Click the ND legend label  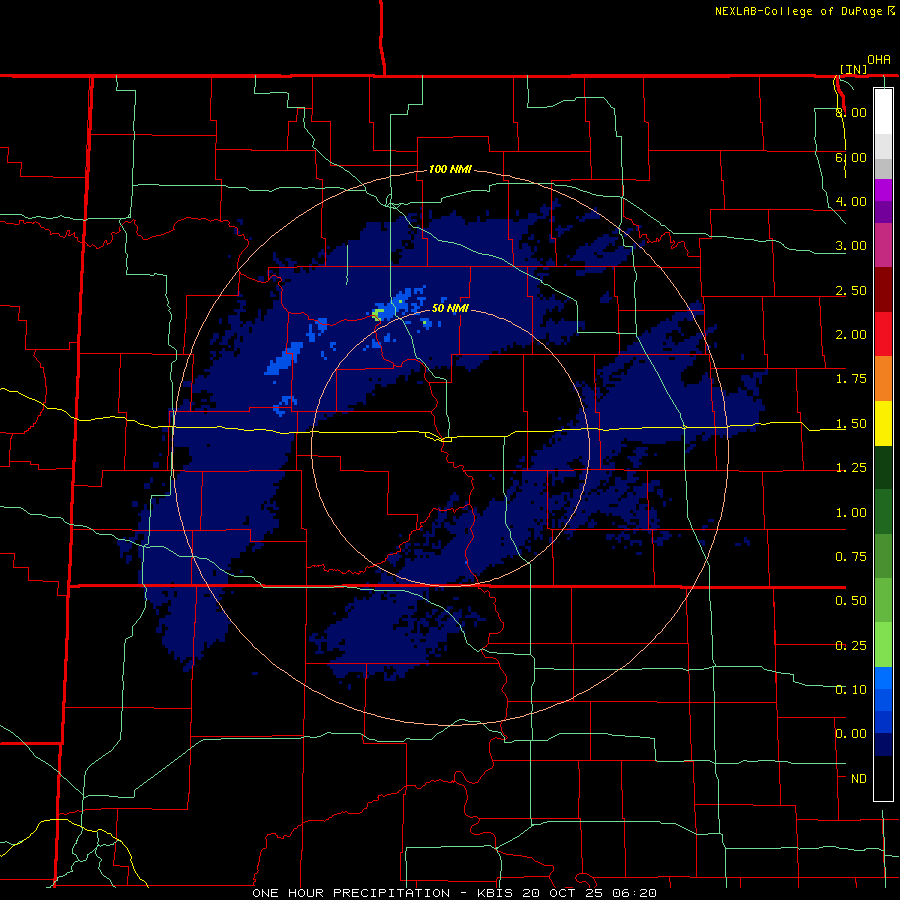coord(859,779)
